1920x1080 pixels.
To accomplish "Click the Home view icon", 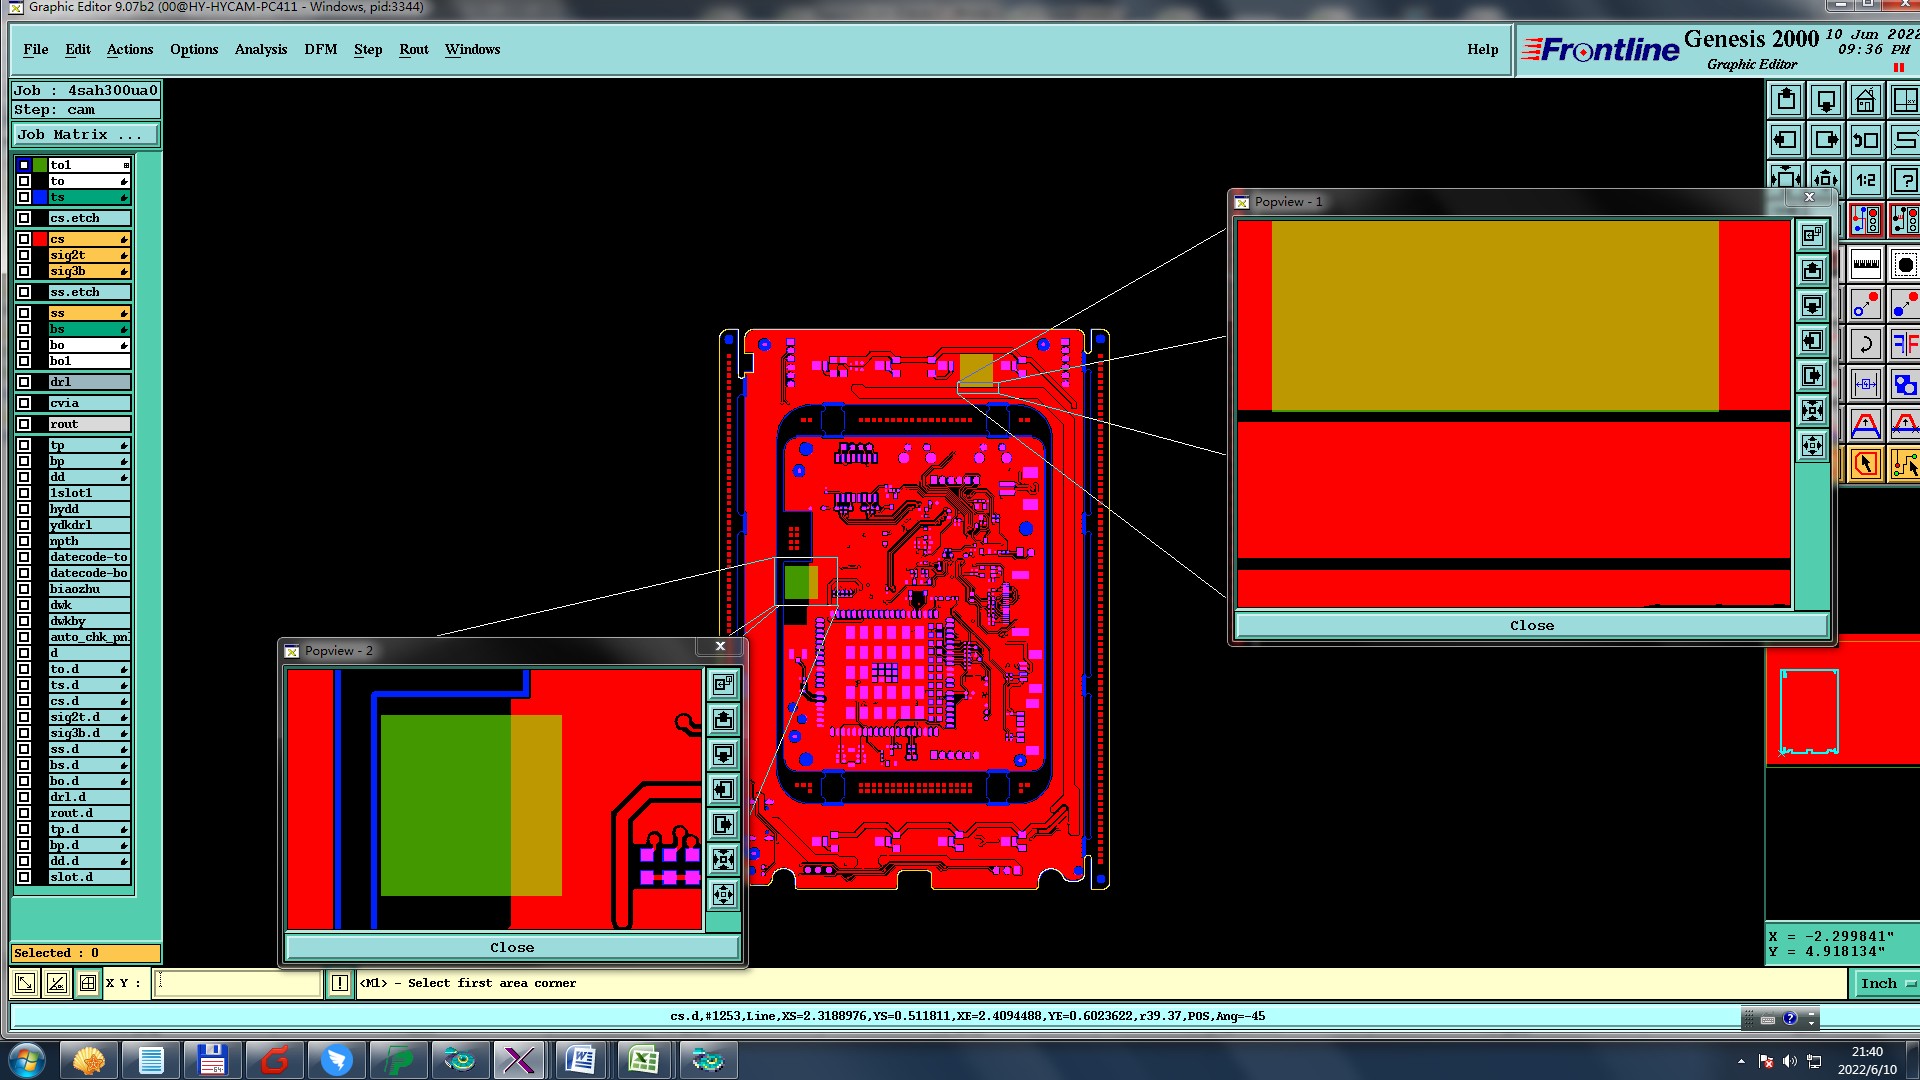I will (x=1866, y=100).
